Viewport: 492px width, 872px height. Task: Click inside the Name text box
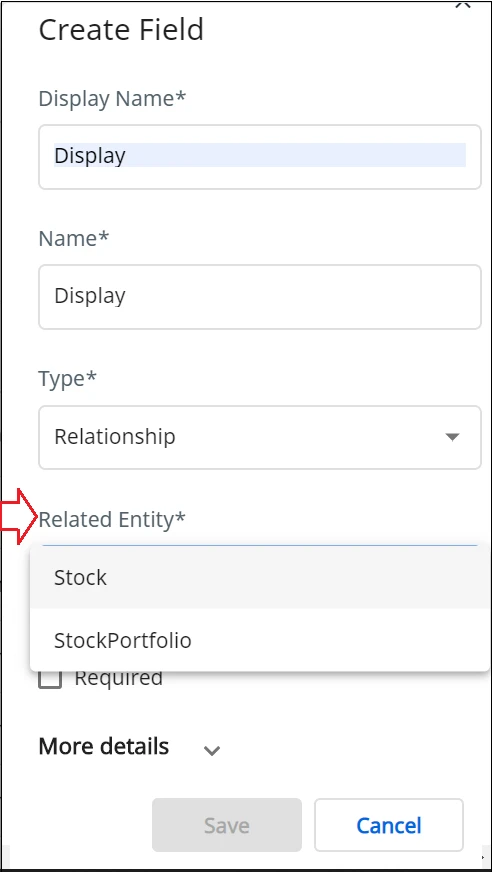pos(260,296)
